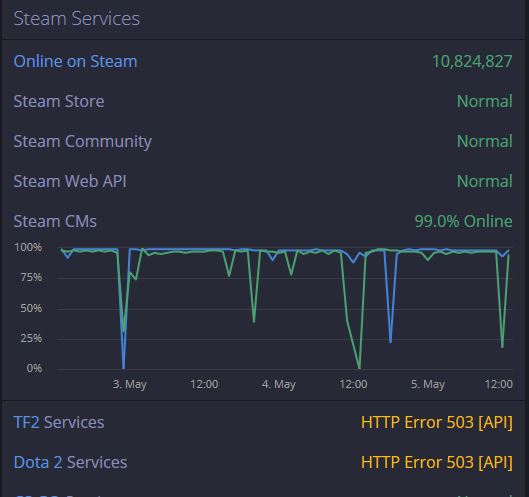
Task: Click the green line's dip to 0% at 12:00 on 4. May
Action: pyautogui.click(x=359, y=367)
